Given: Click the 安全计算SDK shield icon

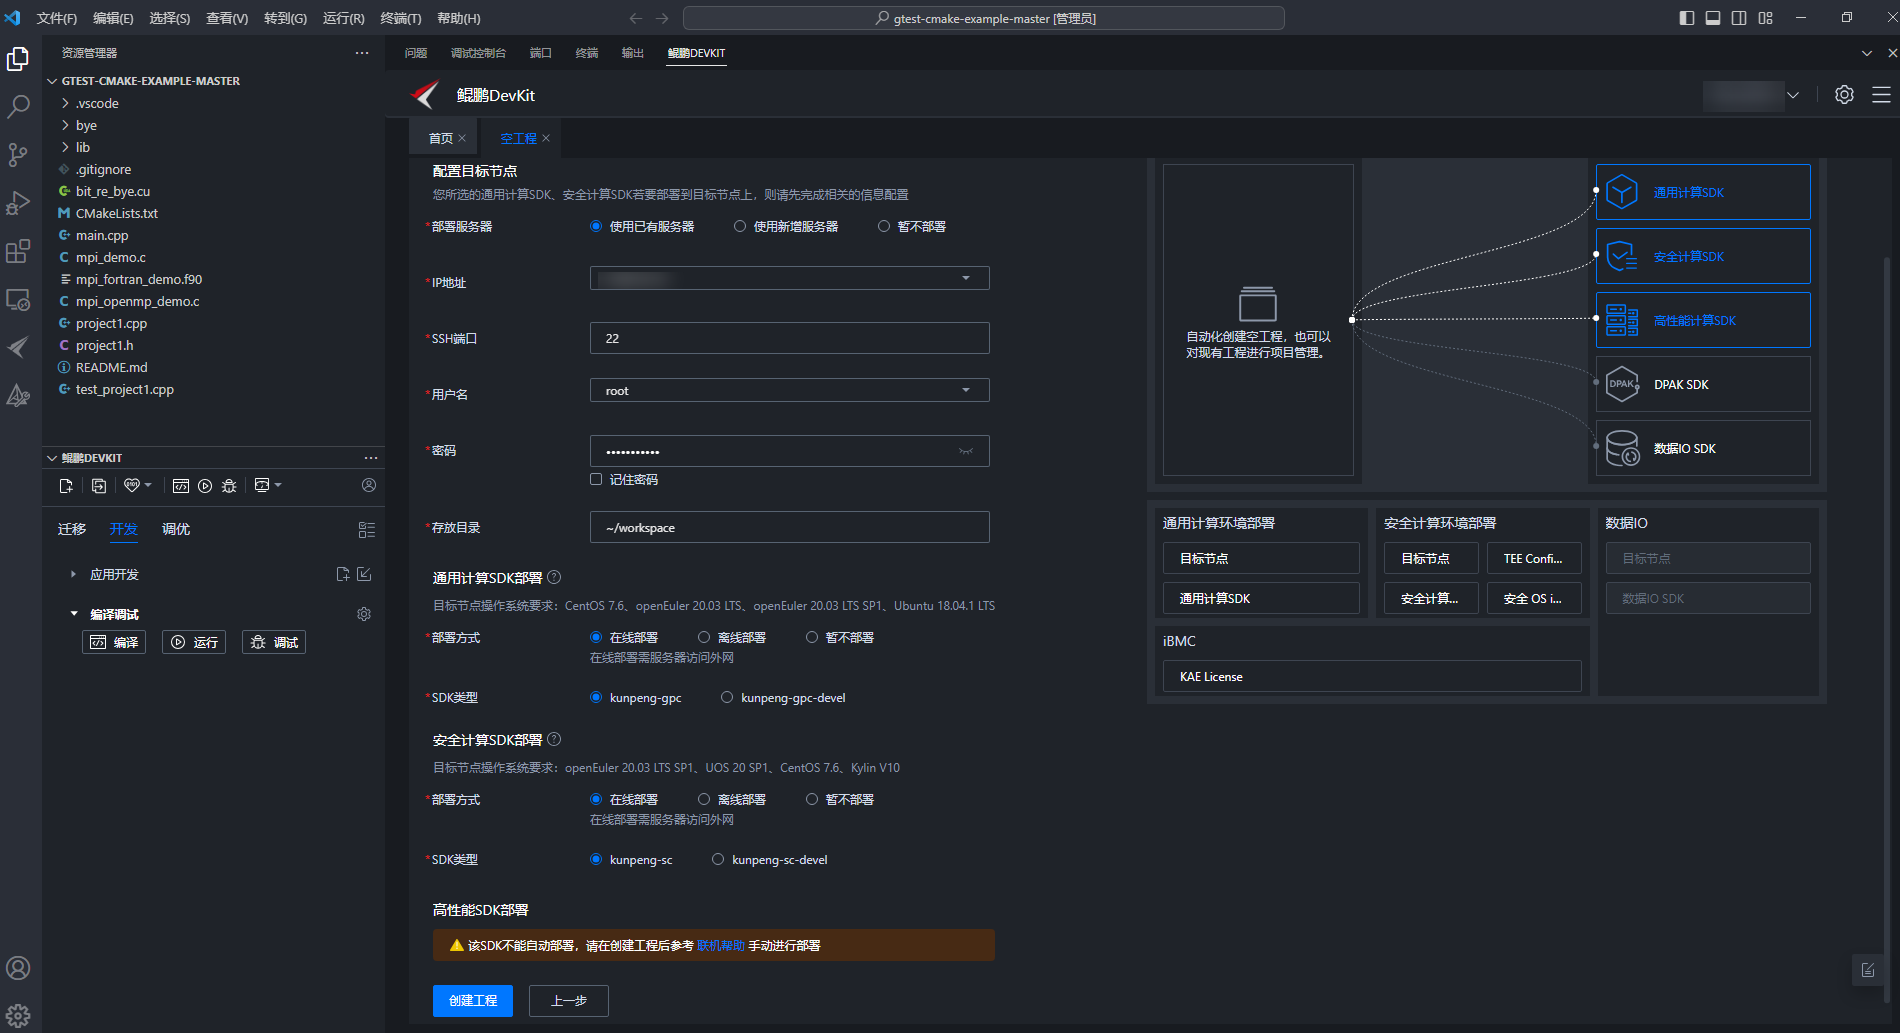Looking at the screenshot, I should coord(1621,256).
